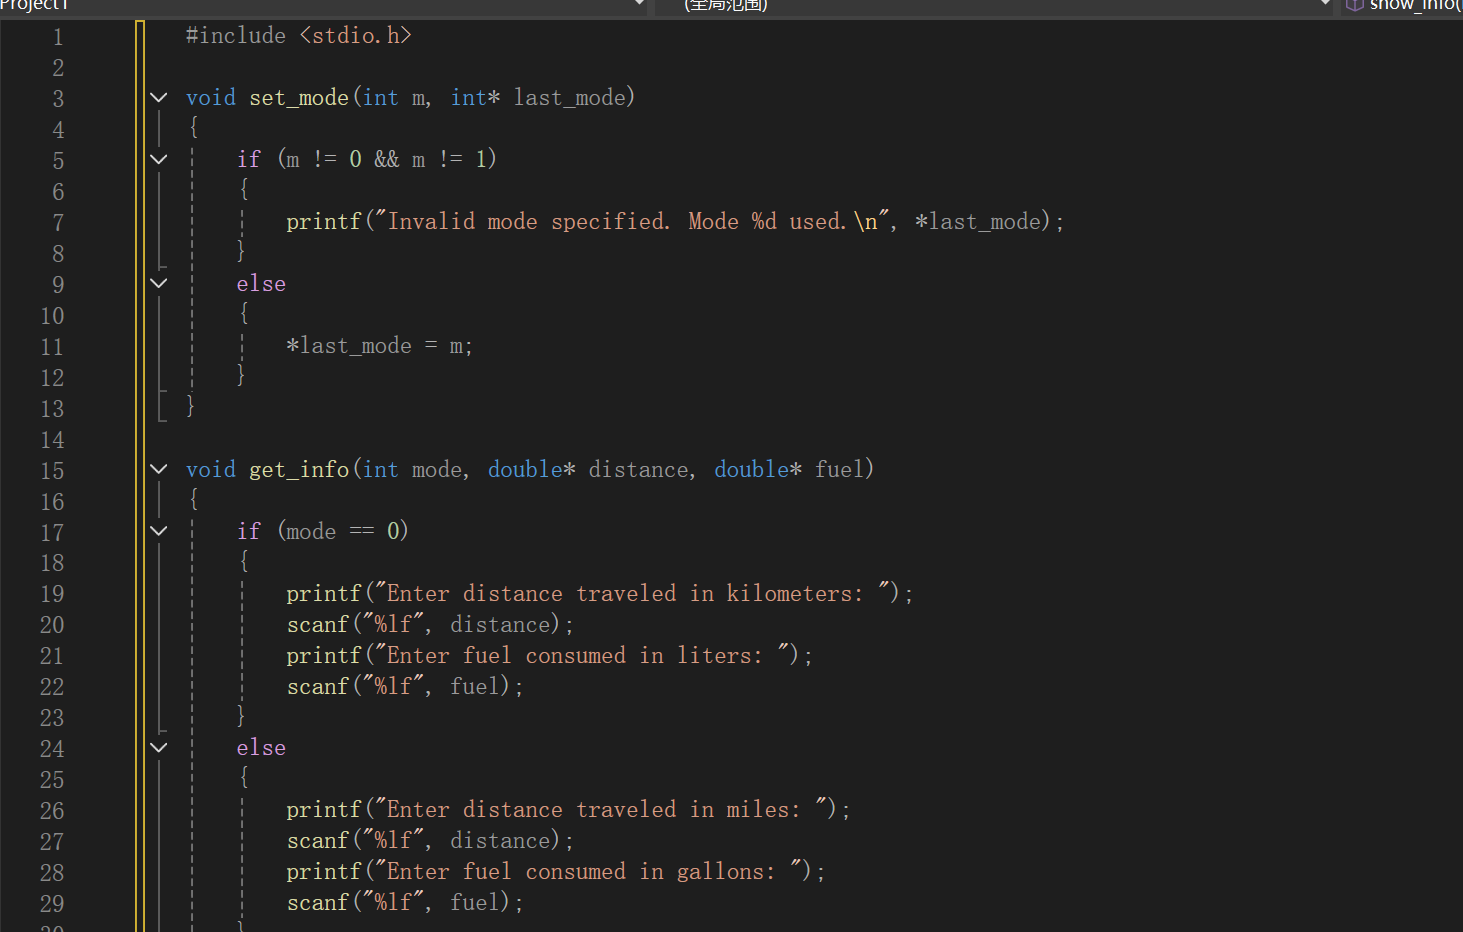Click scanf fuel call on line 22
Screen dimensions: 1463x932
click(x=405, y=687)
